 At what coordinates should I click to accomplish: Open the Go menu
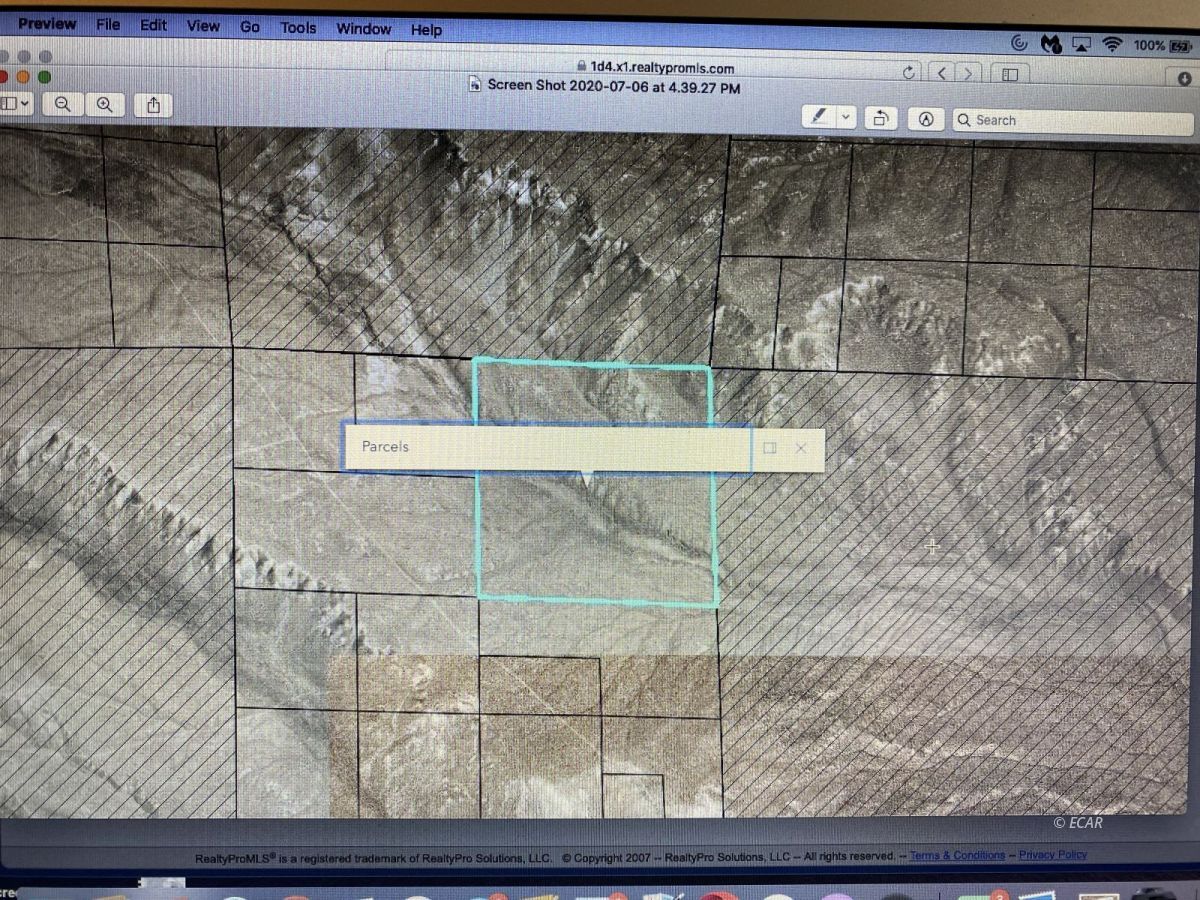[x=250, y=27]
